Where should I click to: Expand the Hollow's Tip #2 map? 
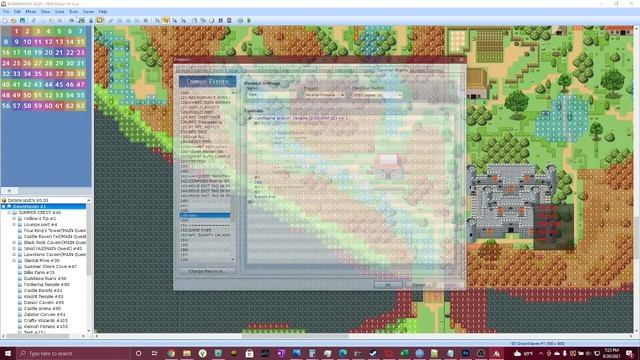(x=14, y=219)
